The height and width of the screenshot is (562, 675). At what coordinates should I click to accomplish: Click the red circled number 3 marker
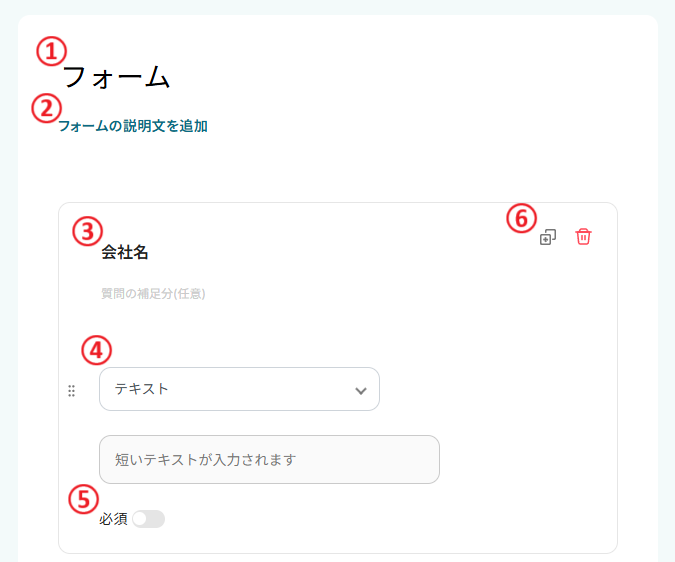coord(87,232)
